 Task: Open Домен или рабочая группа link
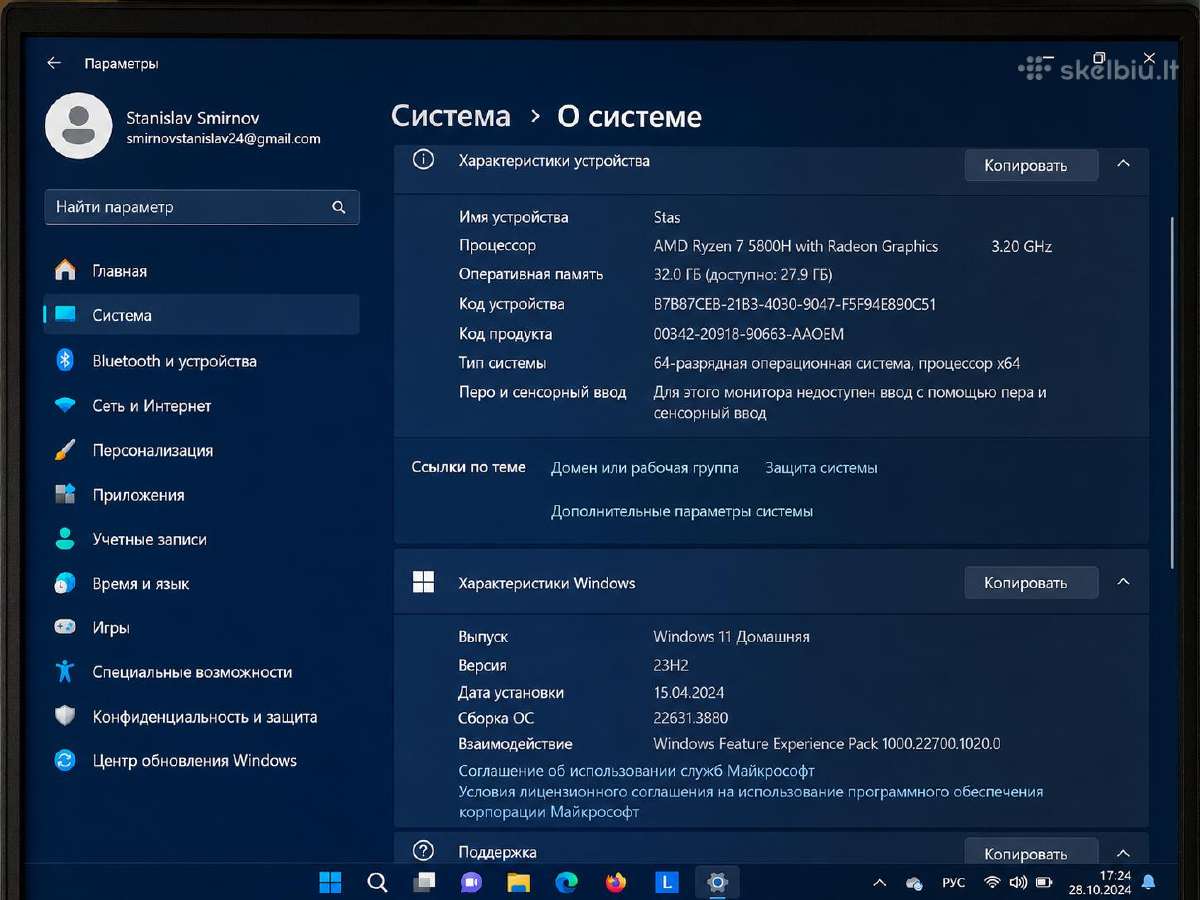click(x=645, y=467)
